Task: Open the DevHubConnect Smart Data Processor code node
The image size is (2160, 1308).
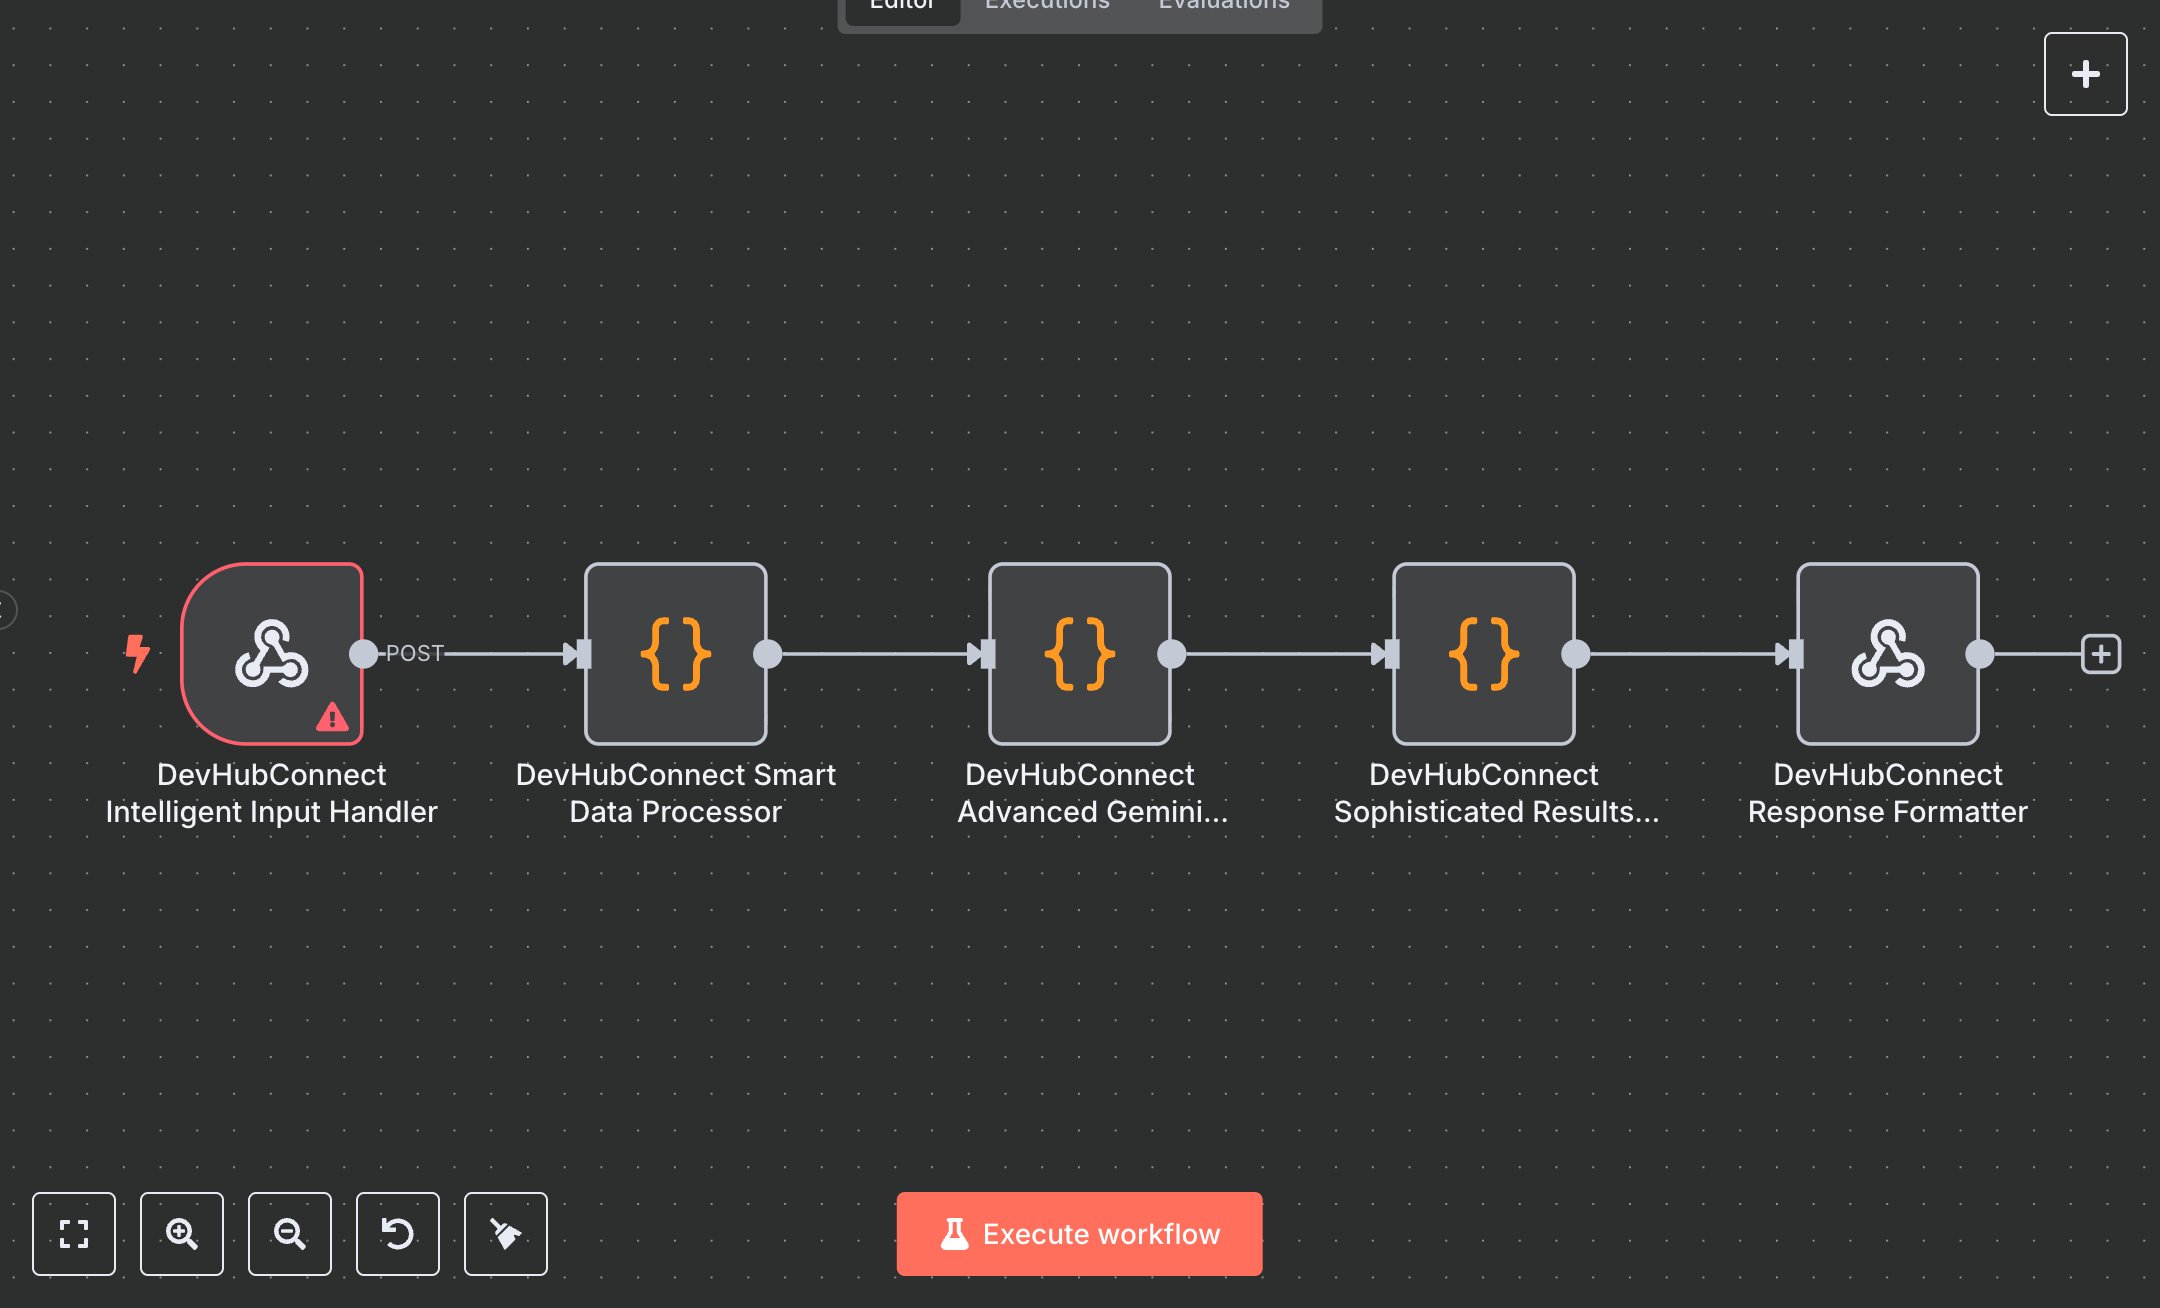Action: tap(675, 655)
